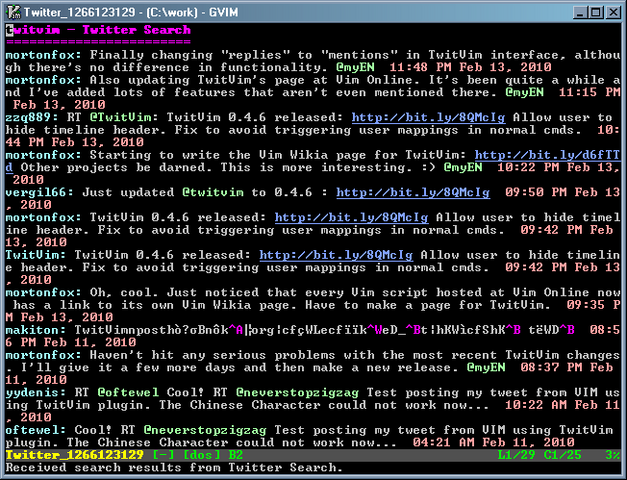Click @myEN tag before 11:15 PM timestamp
The width and height of the screenshot is (627, 480).
524,92
